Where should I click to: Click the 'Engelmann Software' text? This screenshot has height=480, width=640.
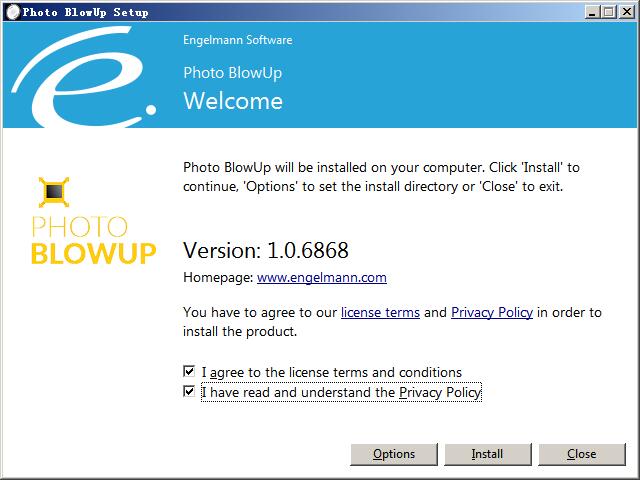coord(238,40)
